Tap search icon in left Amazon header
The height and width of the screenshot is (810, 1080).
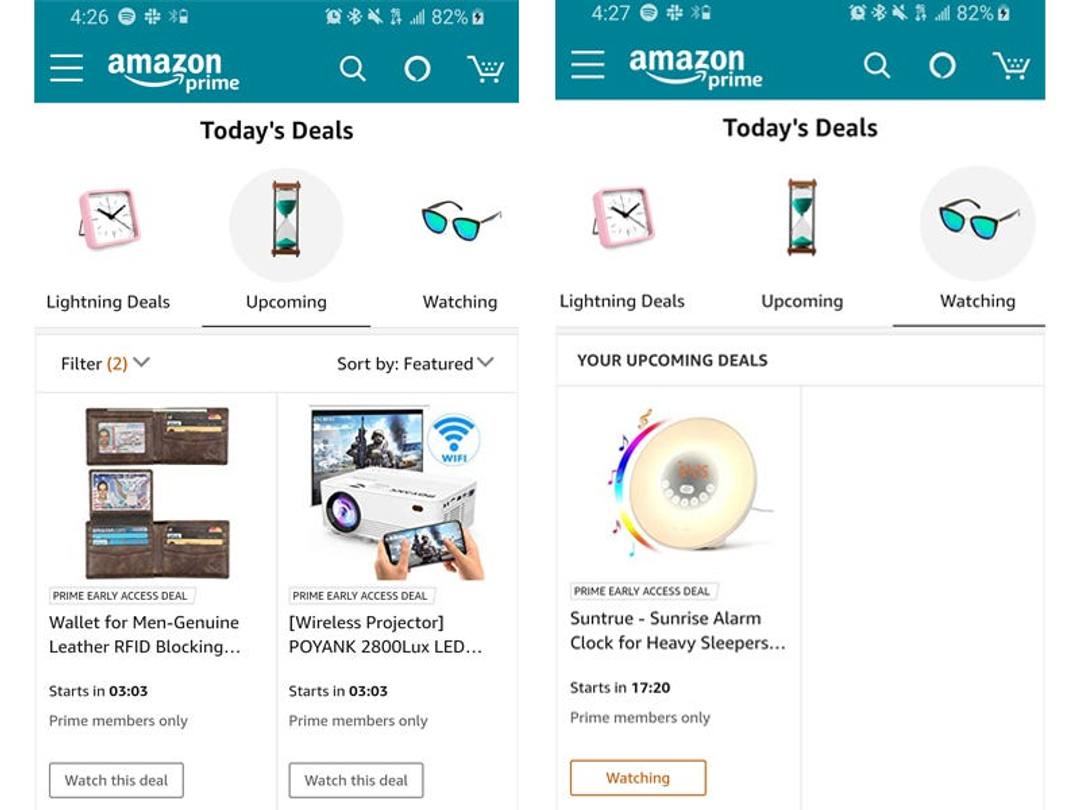point(352,69)
